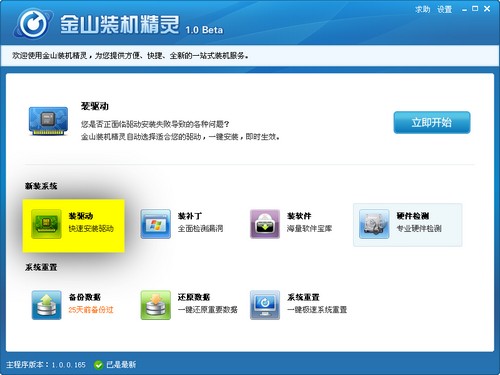
Task: Click the 一键还原重要数据 description
Action: point(208,310)
